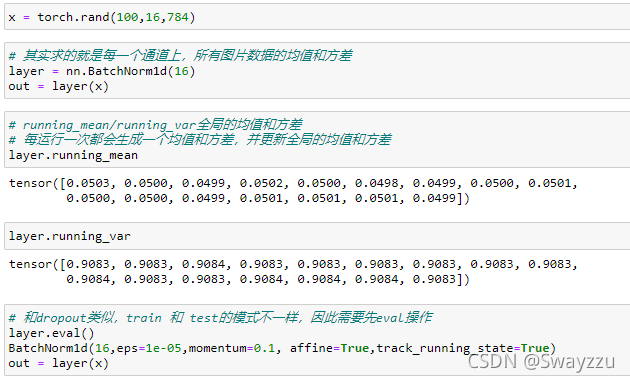Click the number 784 in torch.rand
630x382 pixels.
[178, 17]
